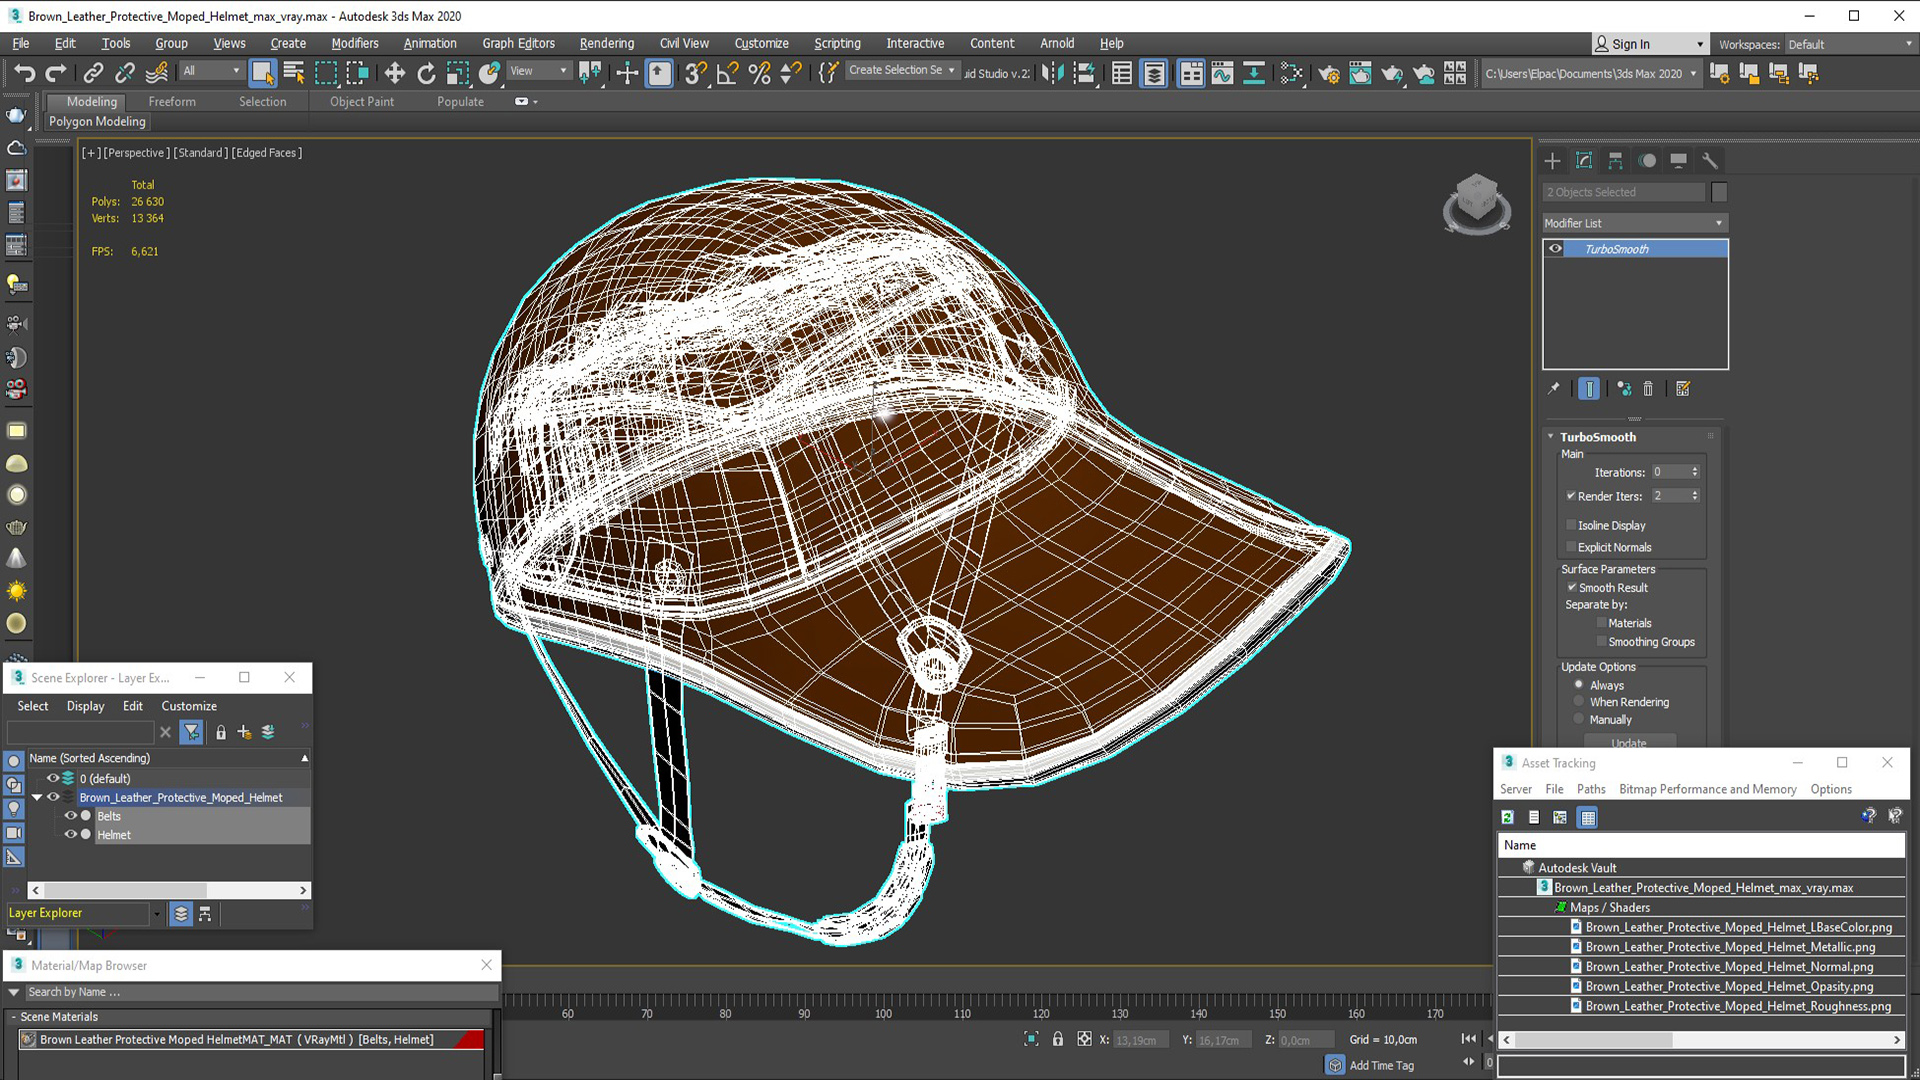Enable the Isoline Display checkbox
Viewport: 1920px width, 1080px height.
(1571, 525)
